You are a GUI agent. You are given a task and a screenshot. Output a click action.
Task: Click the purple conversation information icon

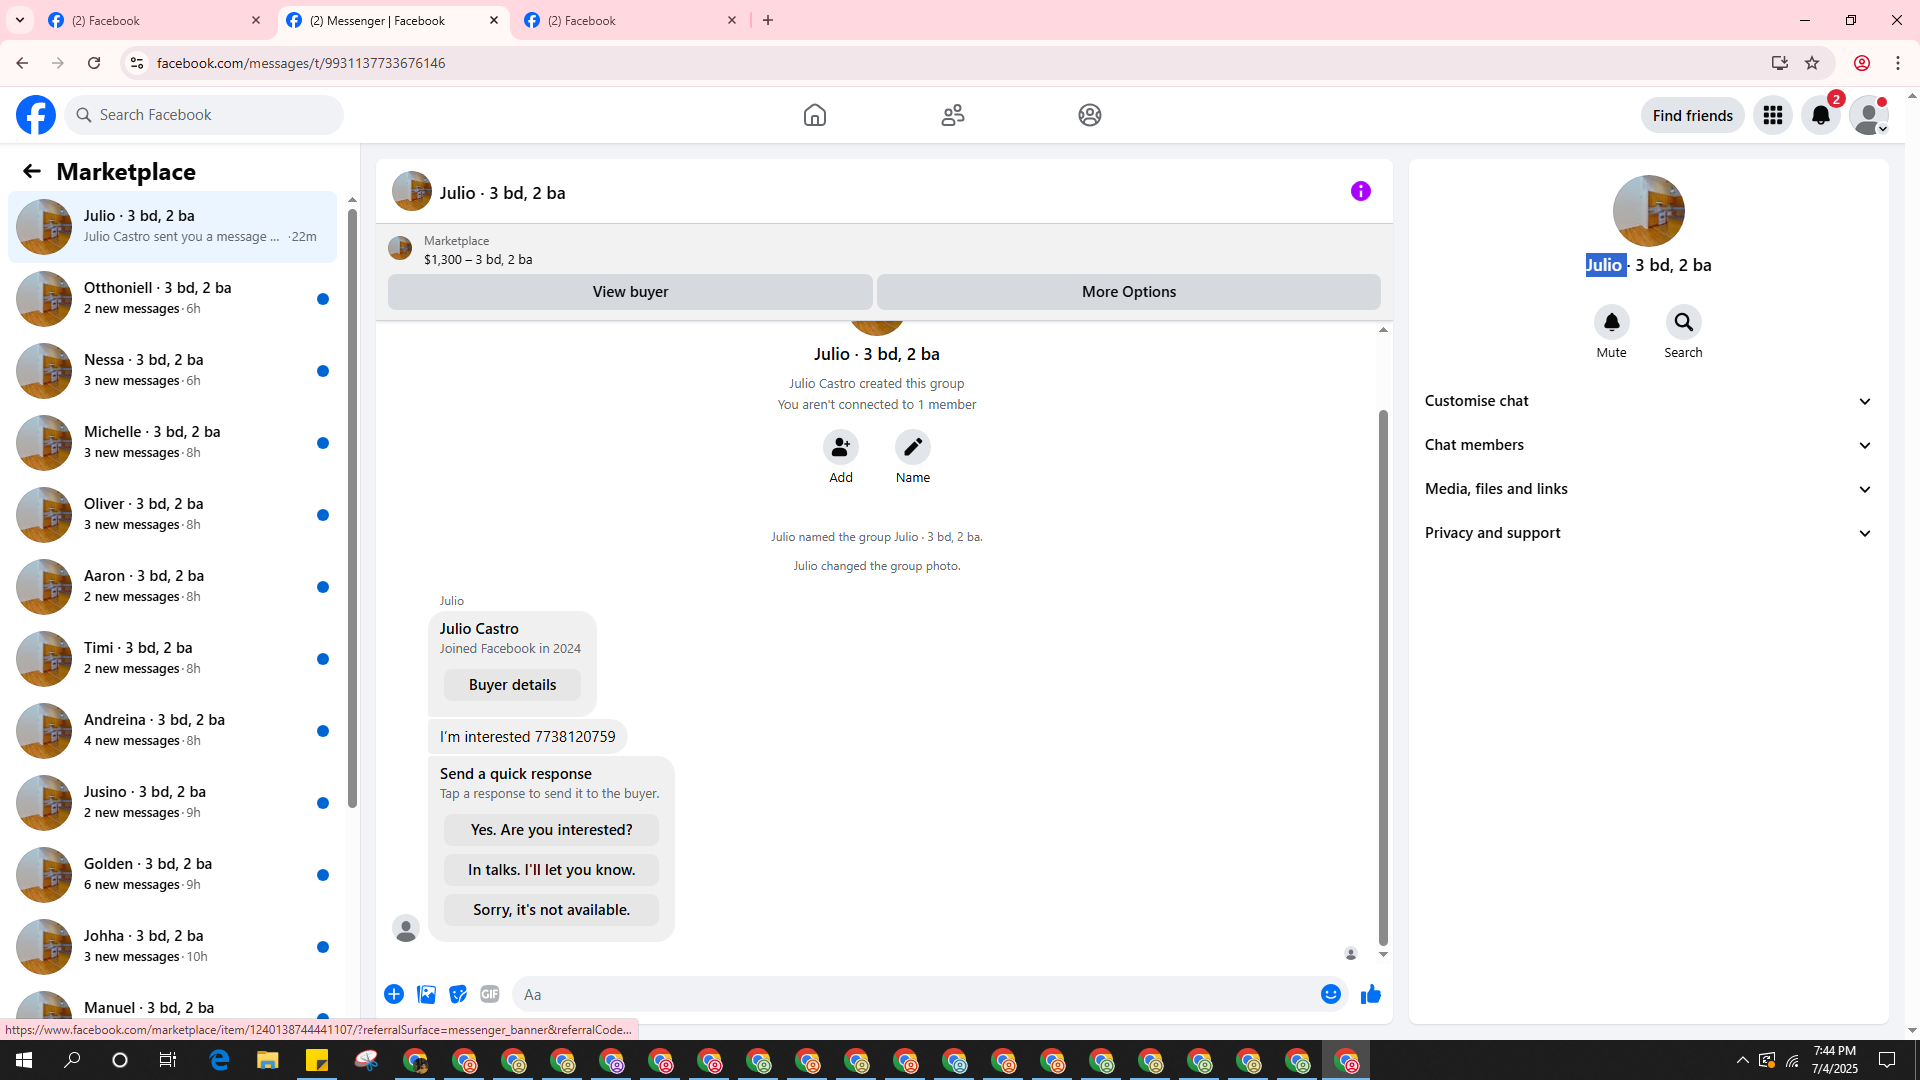[x=1360, y=191]
